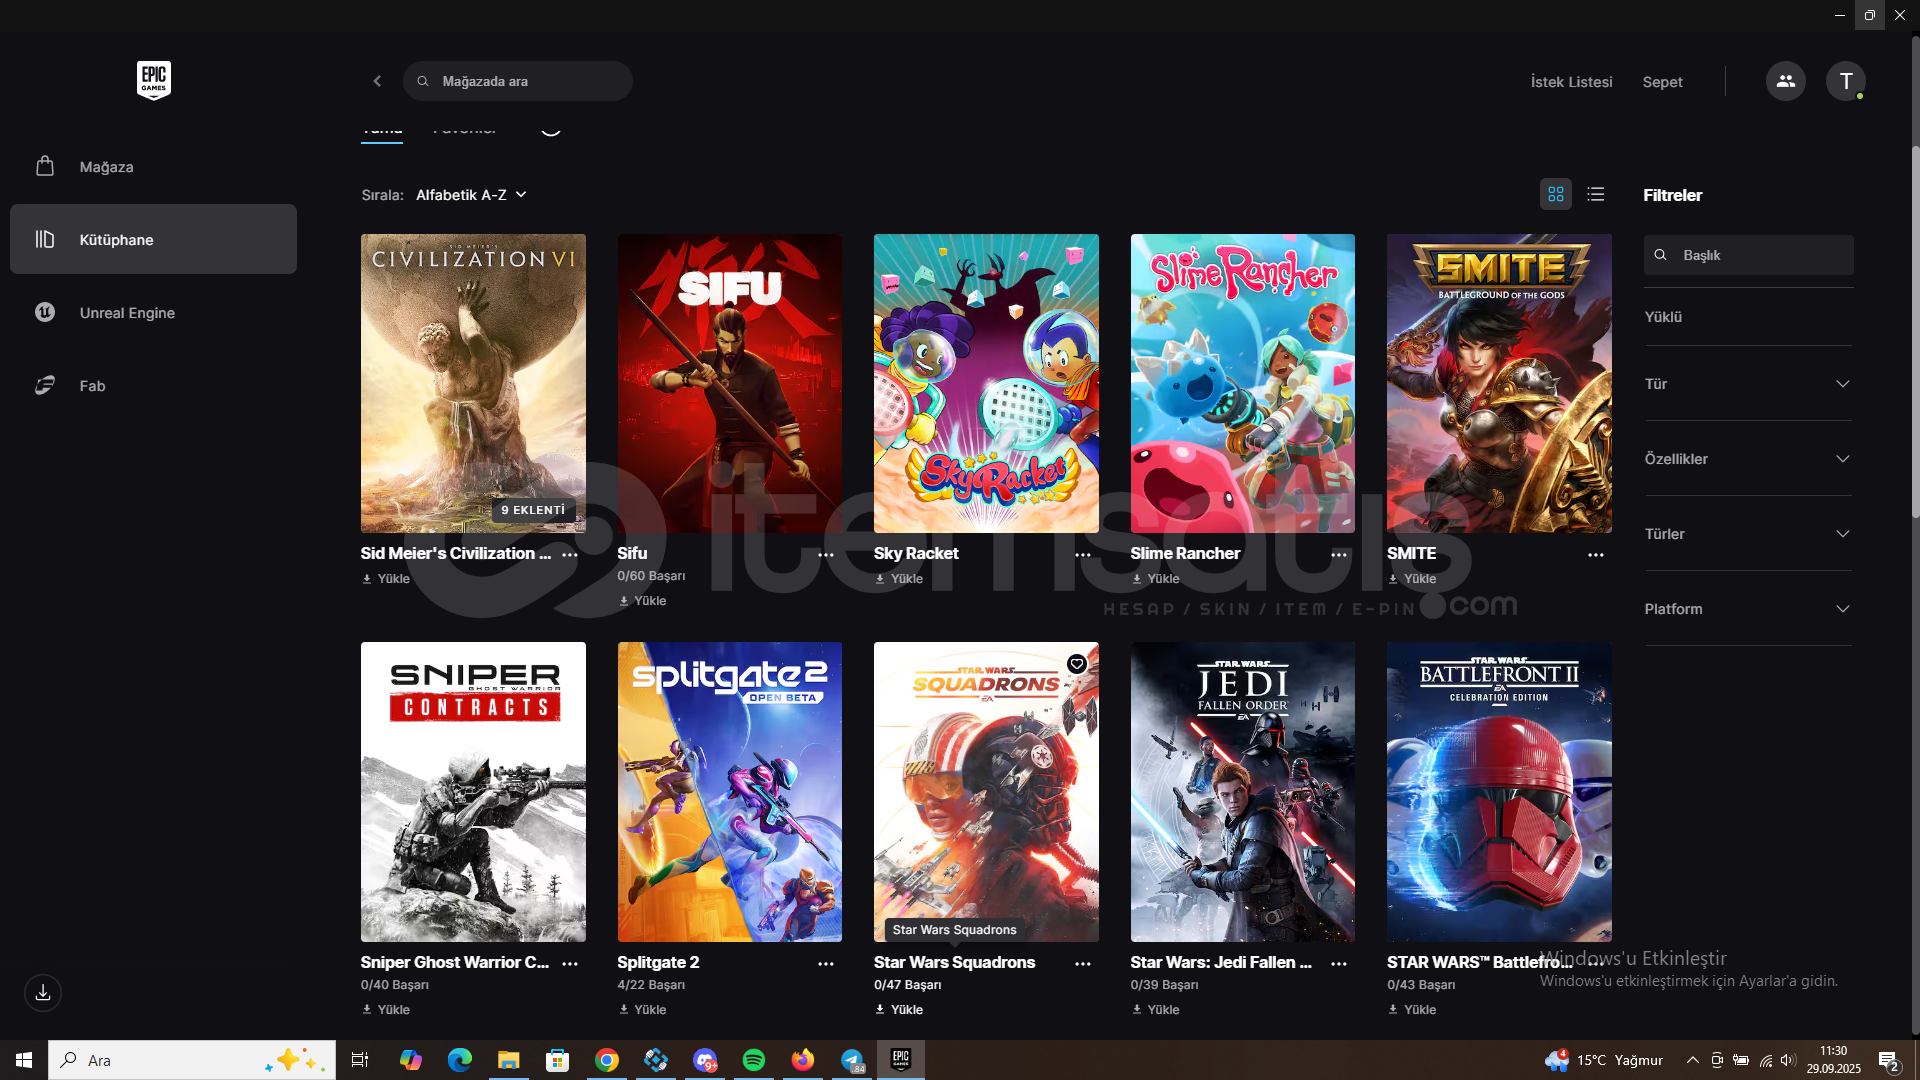1920x1080 pixels.
Task: Open options menu for Star Wars Squadrons
Action: pos(1083,964)
